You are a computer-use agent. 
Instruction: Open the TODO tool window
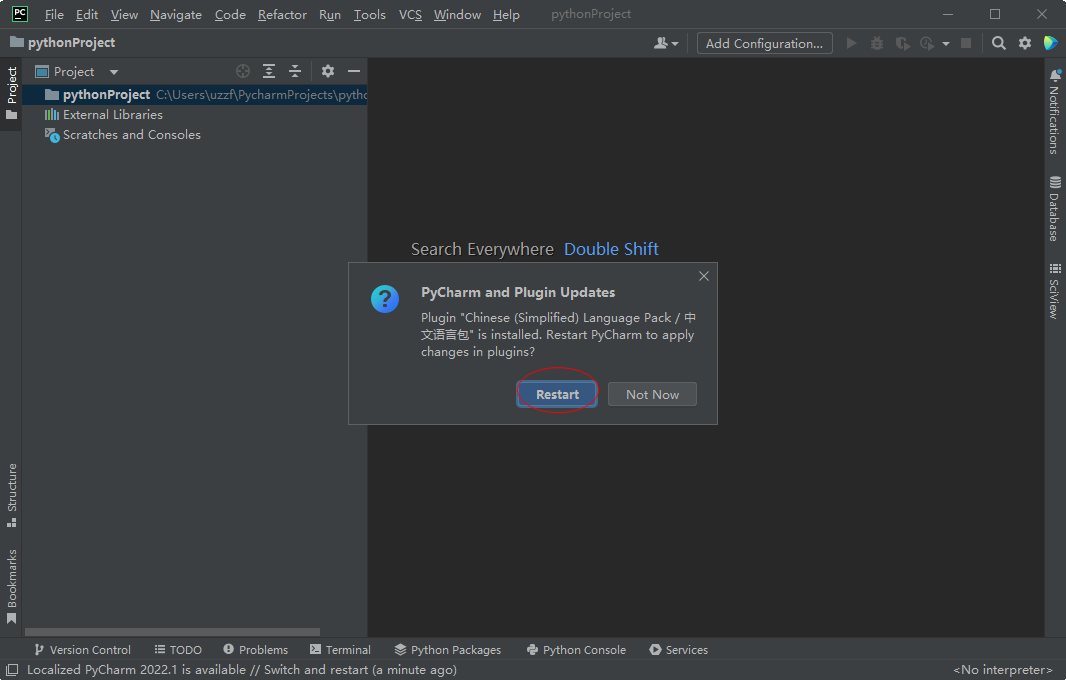coord(178,650)
